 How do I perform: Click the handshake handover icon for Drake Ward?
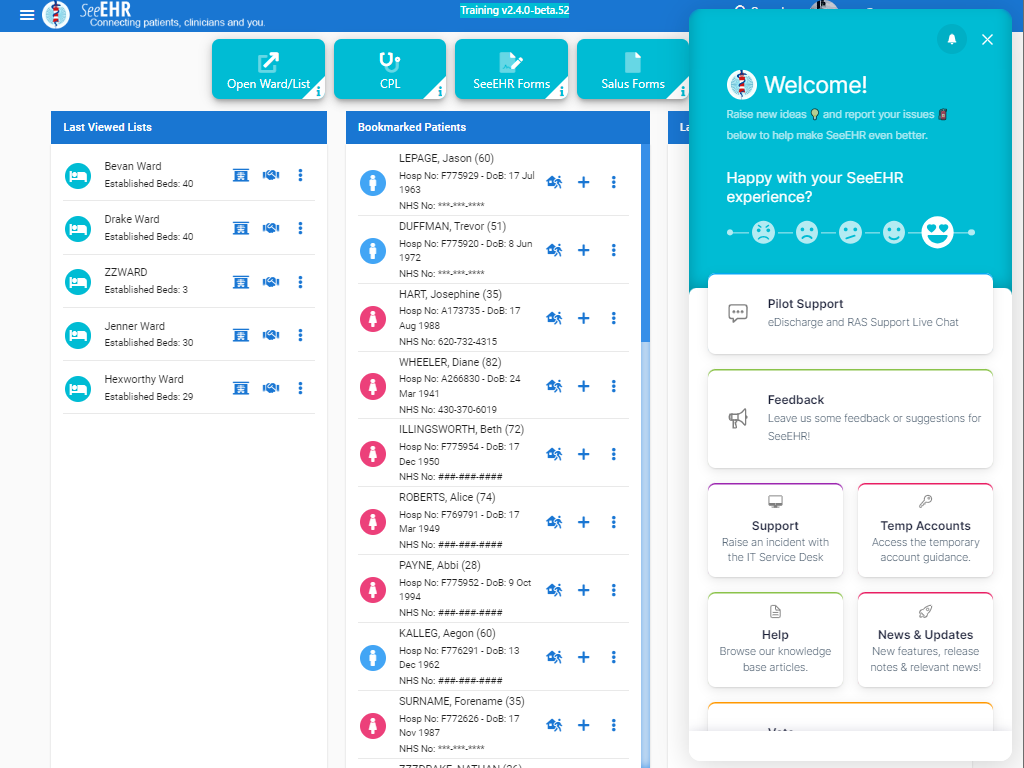click(271, 228)
